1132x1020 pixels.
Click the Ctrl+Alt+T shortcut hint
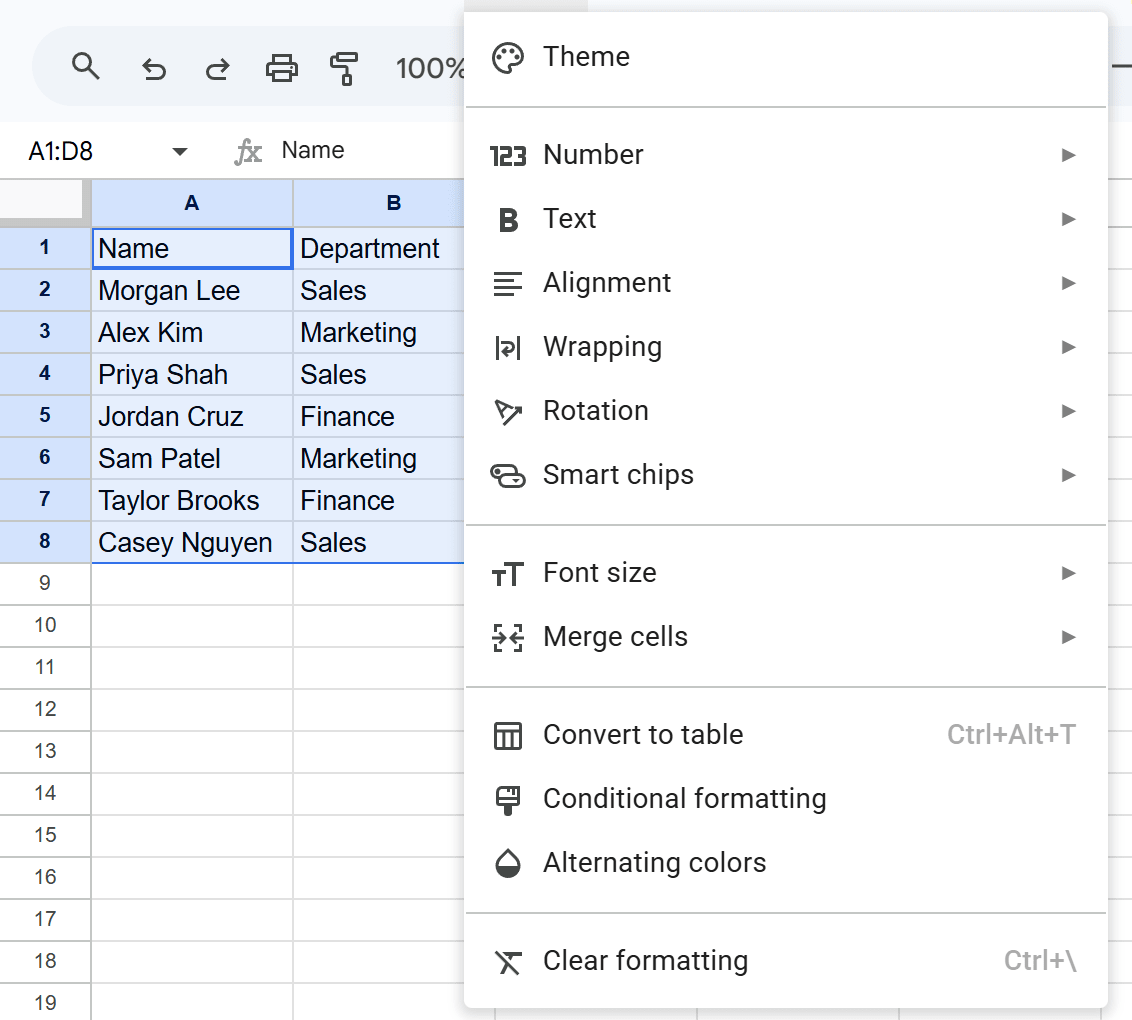click(x=1011, y=735)
